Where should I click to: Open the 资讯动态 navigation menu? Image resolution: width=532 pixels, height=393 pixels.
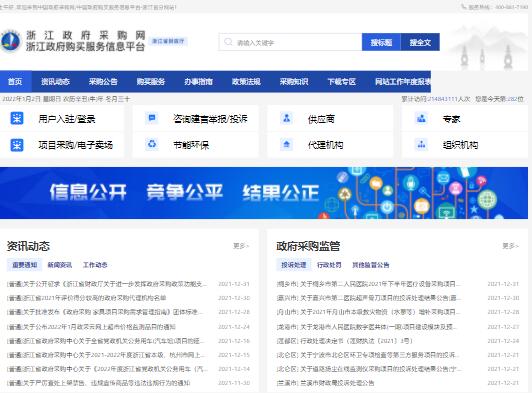55,81
